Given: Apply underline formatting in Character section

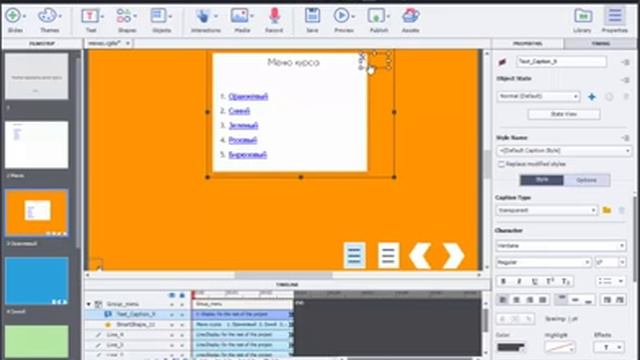Looking at the screenshot, I should click(535, 281).
